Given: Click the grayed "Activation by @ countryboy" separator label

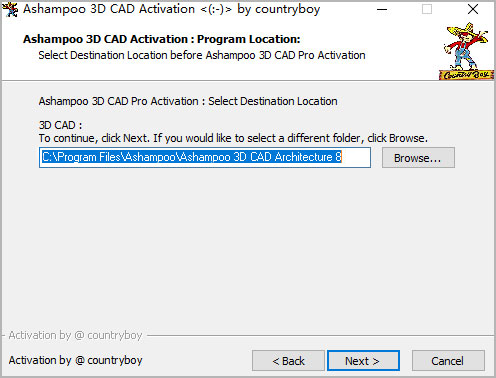Looking at the screenshot, I should pos(75,335).
